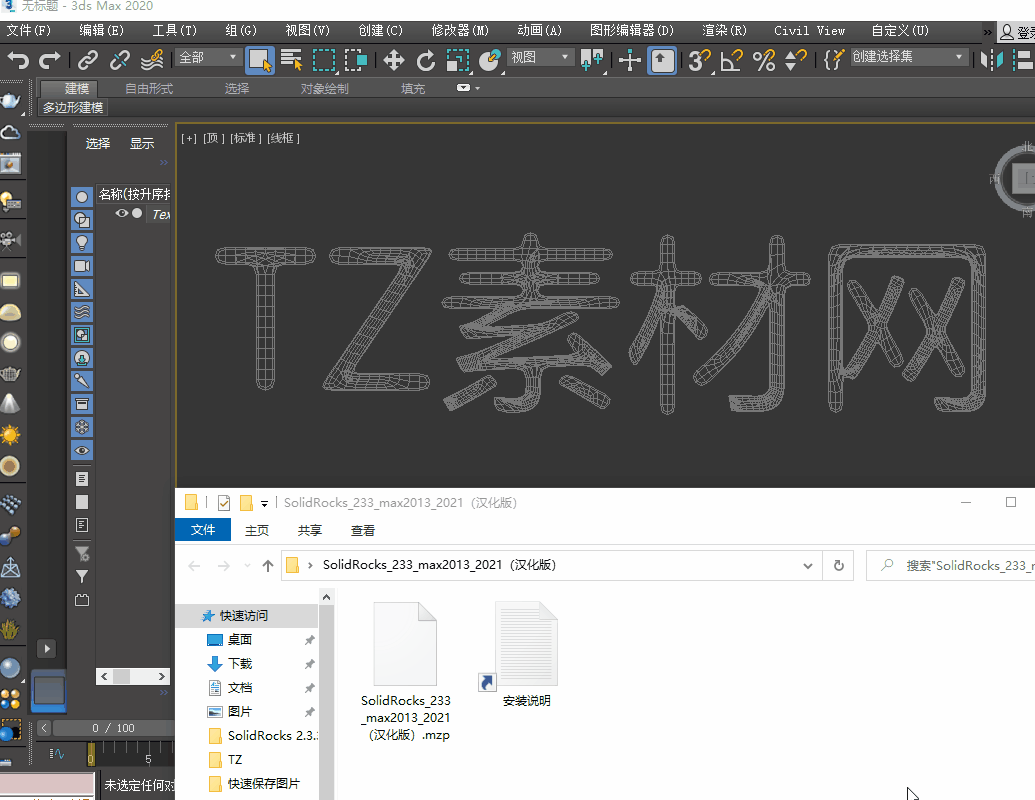The image size is (1035, 800).
Task: Open scene explorer 显示 menu
Action: click(x=141, y=143)
